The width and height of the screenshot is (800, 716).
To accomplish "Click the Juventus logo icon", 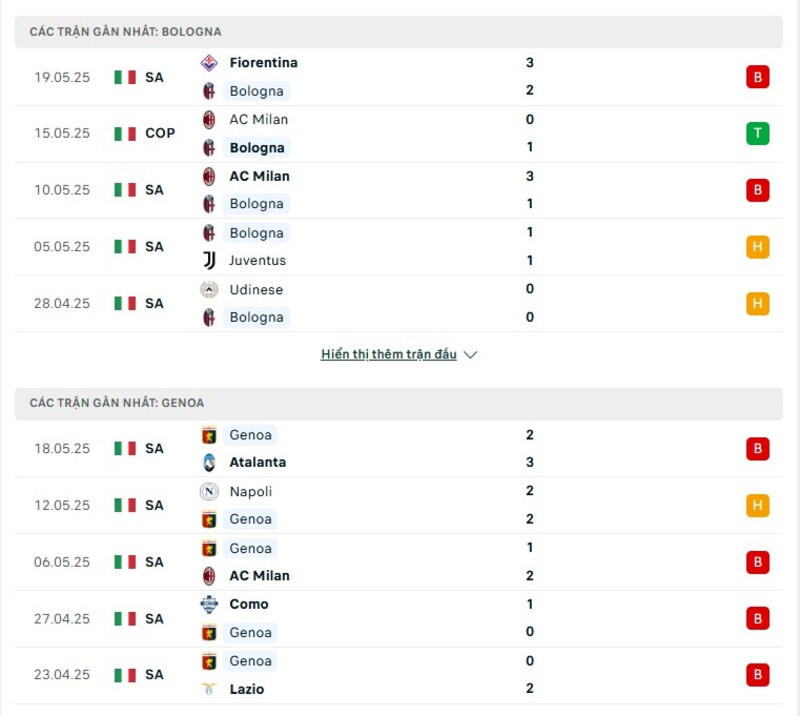I will click(x=209, y=260).
